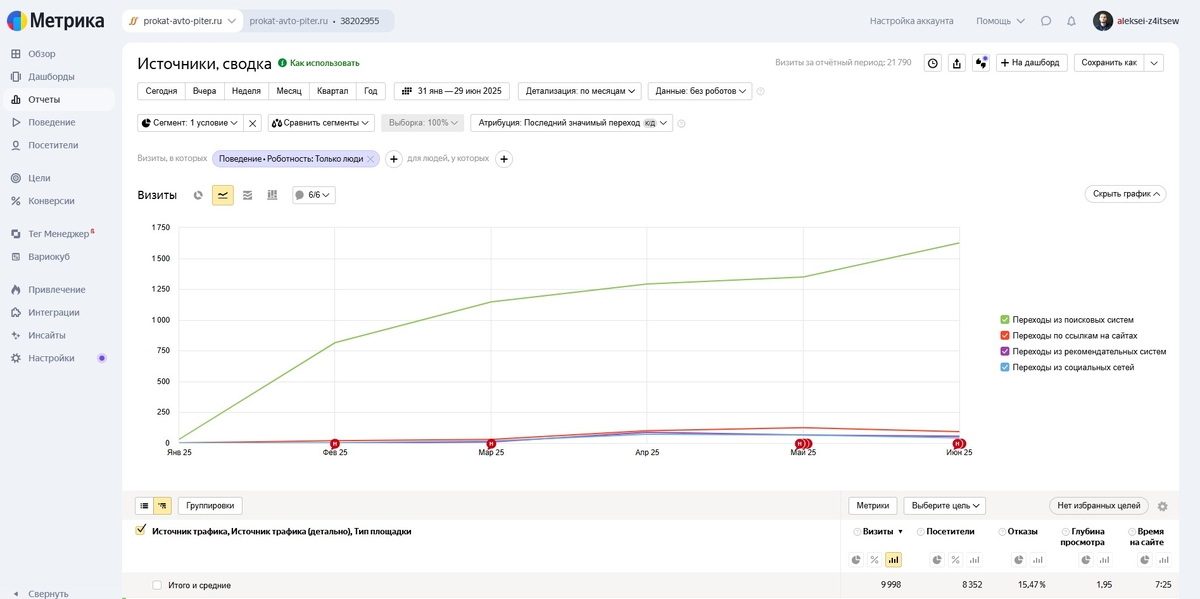
Task: Select stacked area chart icon
Action: (247, 195)
